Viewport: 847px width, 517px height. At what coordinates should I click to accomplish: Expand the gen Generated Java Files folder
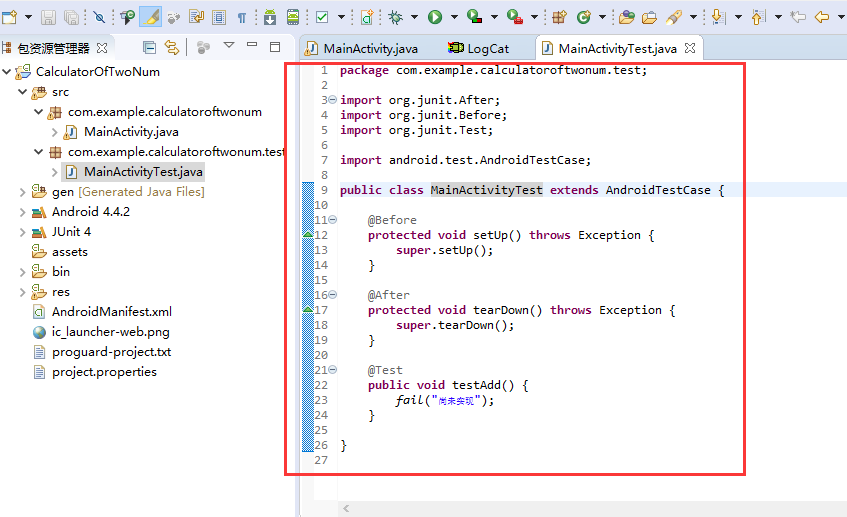[22, 192]
